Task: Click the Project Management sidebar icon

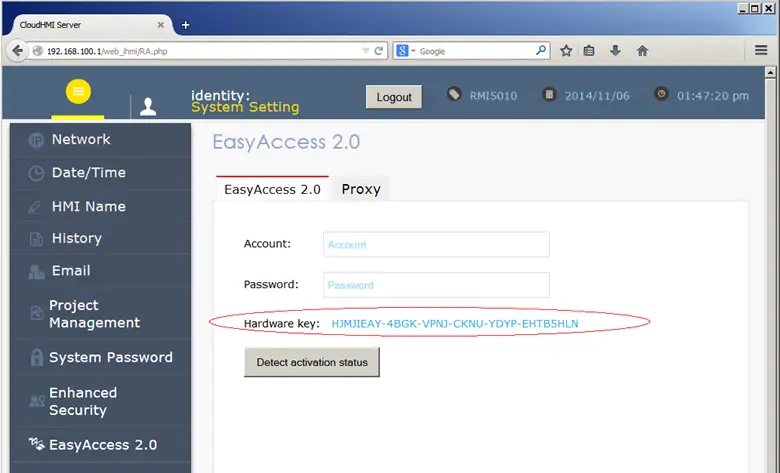Action: click(x=36, y=313)
